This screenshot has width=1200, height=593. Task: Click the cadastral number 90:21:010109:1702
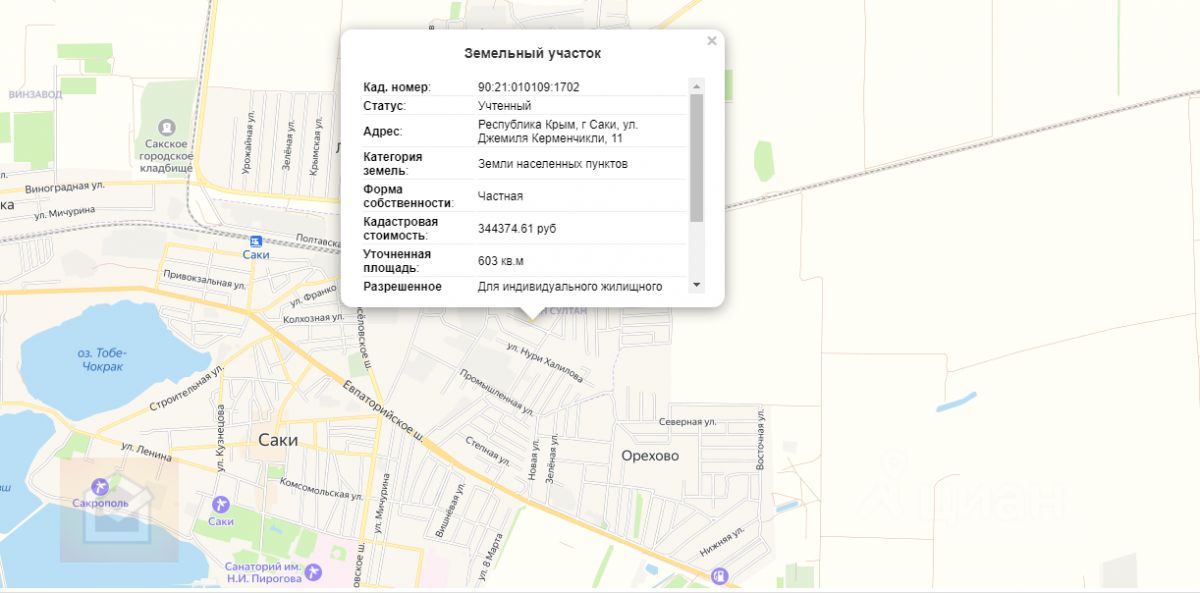click(x=528, y=87)
